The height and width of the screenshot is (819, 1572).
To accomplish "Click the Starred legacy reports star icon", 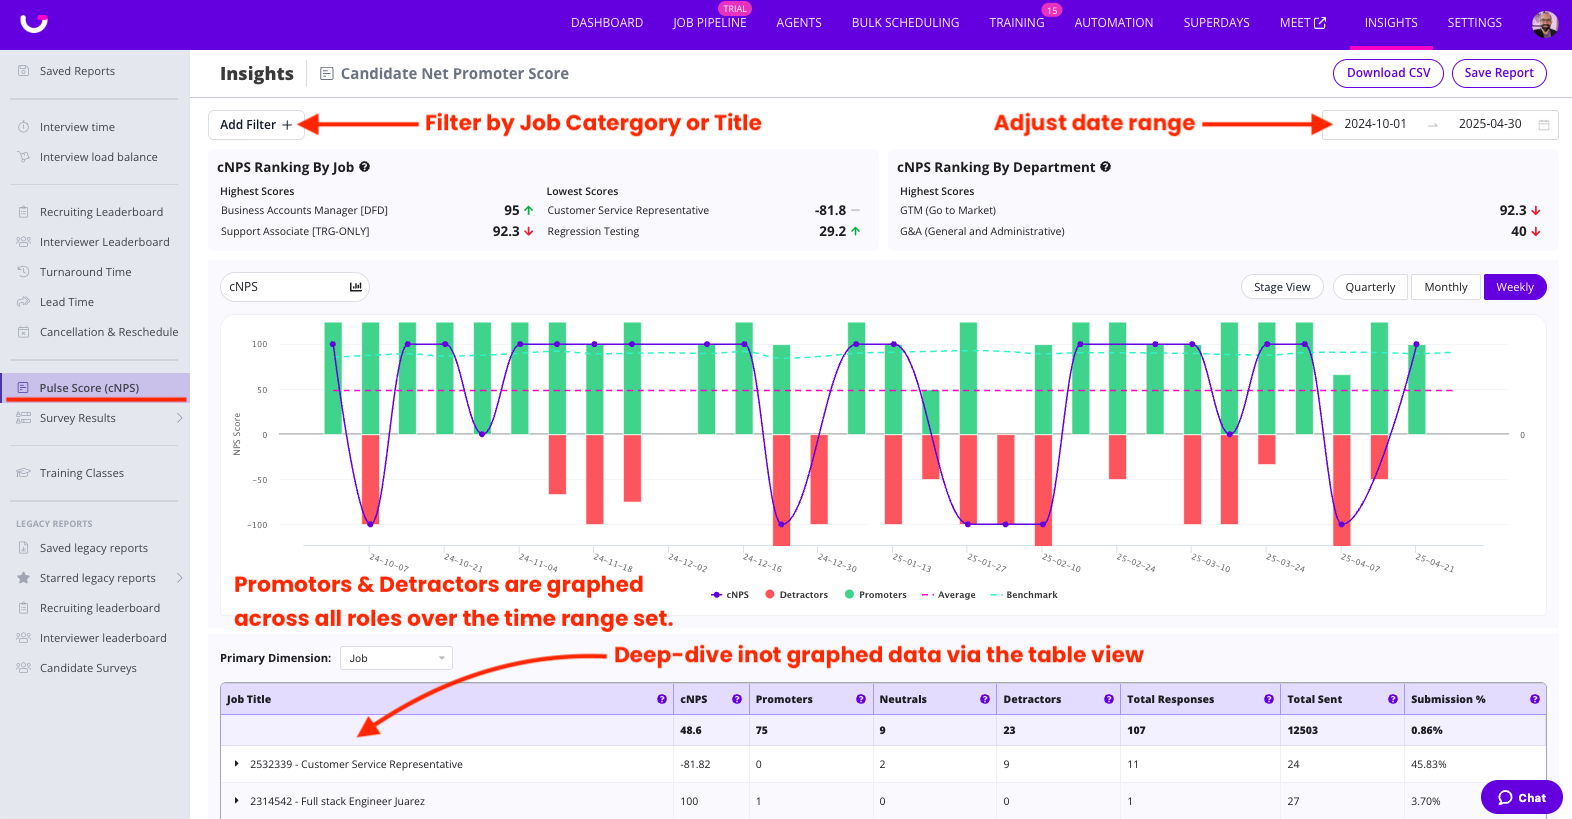I will (23, 578).
